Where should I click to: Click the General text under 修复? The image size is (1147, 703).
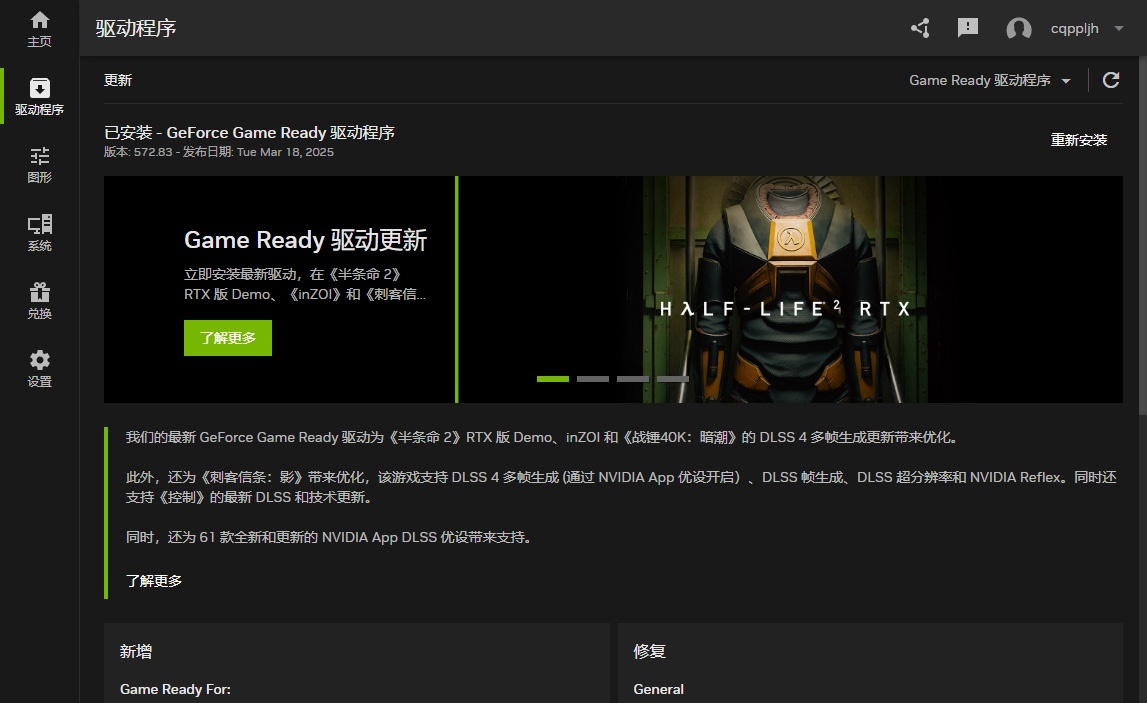click(658, 689)
